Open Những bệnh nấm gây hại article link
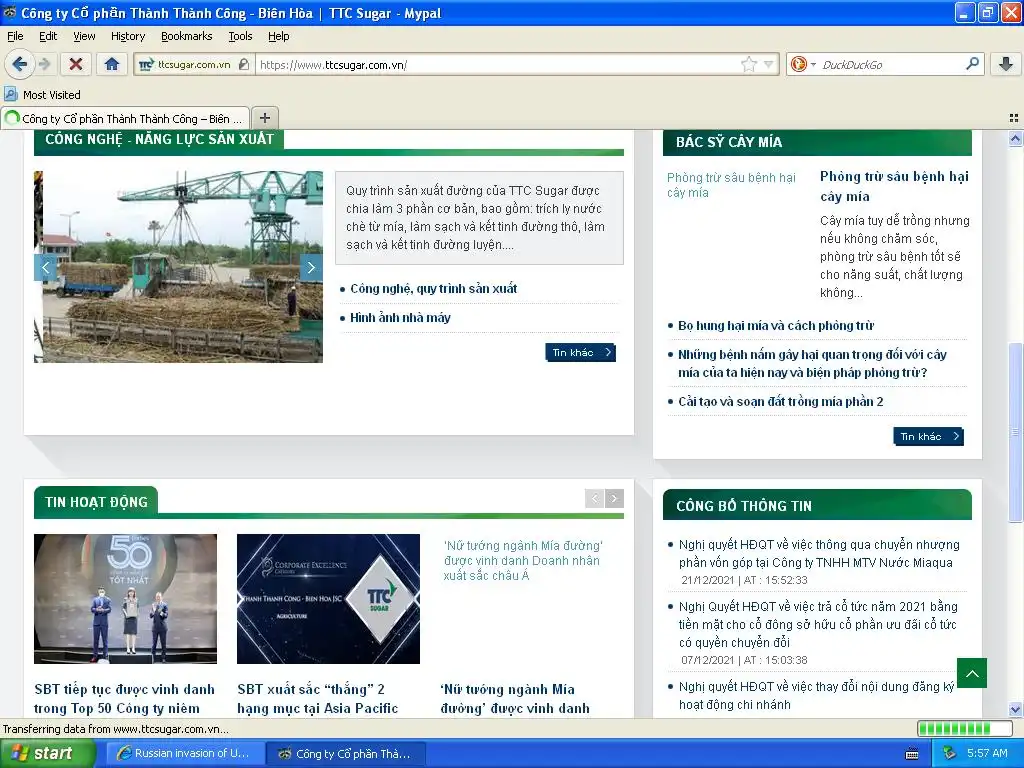 812,364
